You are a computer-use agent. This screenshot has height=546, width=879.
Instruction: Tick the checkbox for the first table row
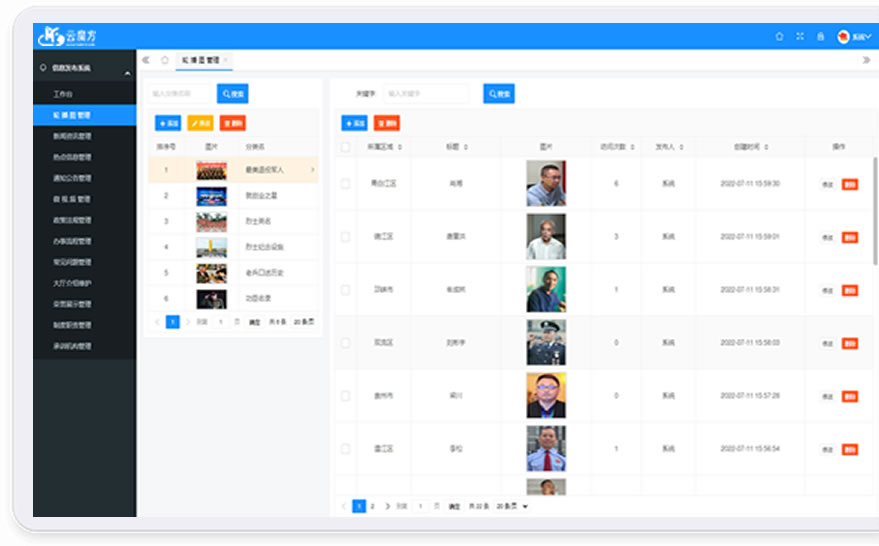click(x=345, y=184)
